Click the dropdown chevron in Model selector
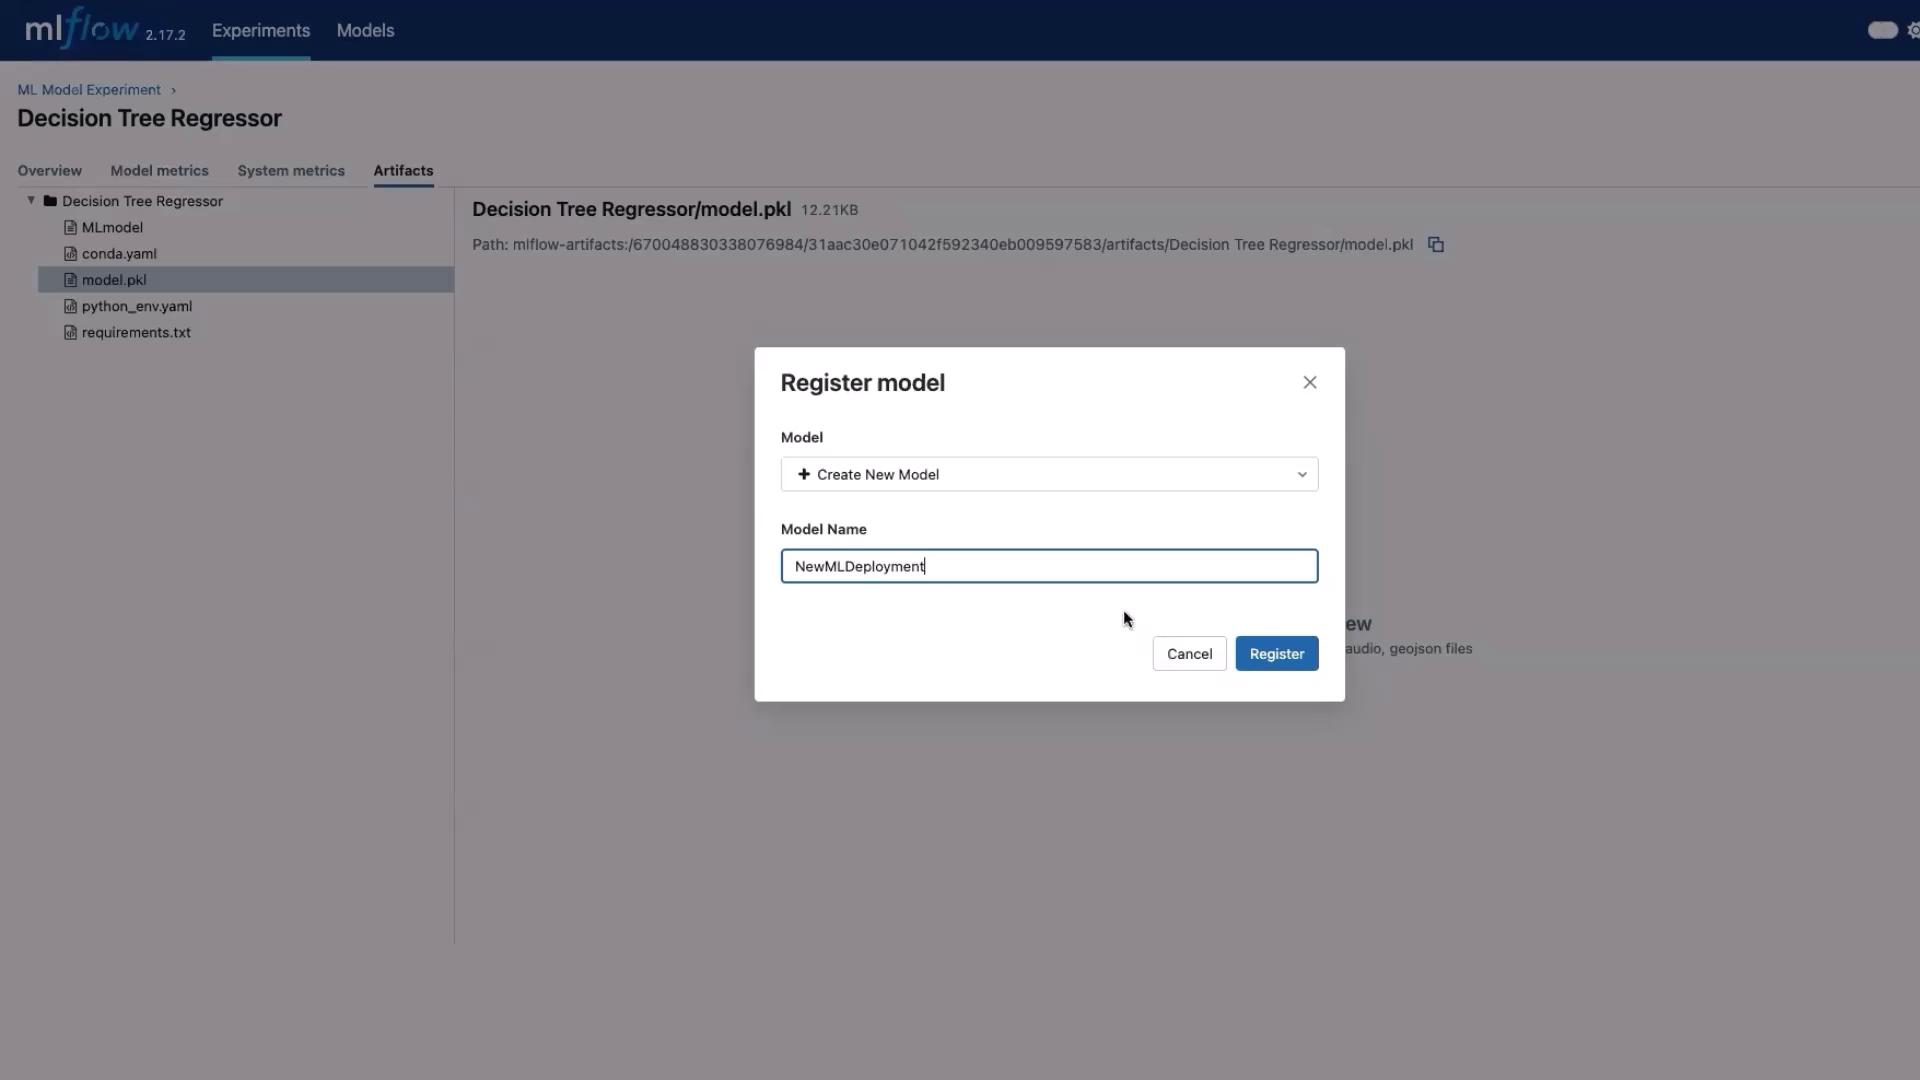1920x1080 pixels. tap(1301, 475)
